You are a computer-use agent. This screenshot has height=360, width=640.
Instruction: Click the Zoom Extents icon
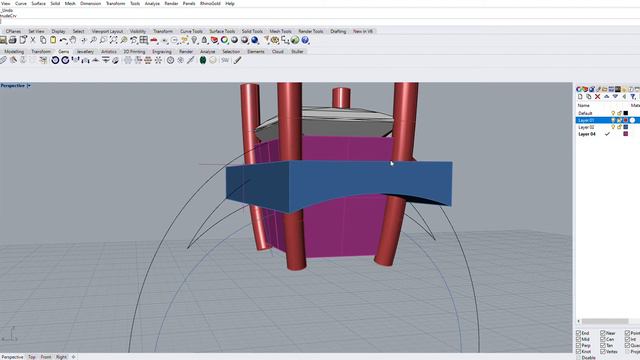pyautogui.click(x=113, y=40)
